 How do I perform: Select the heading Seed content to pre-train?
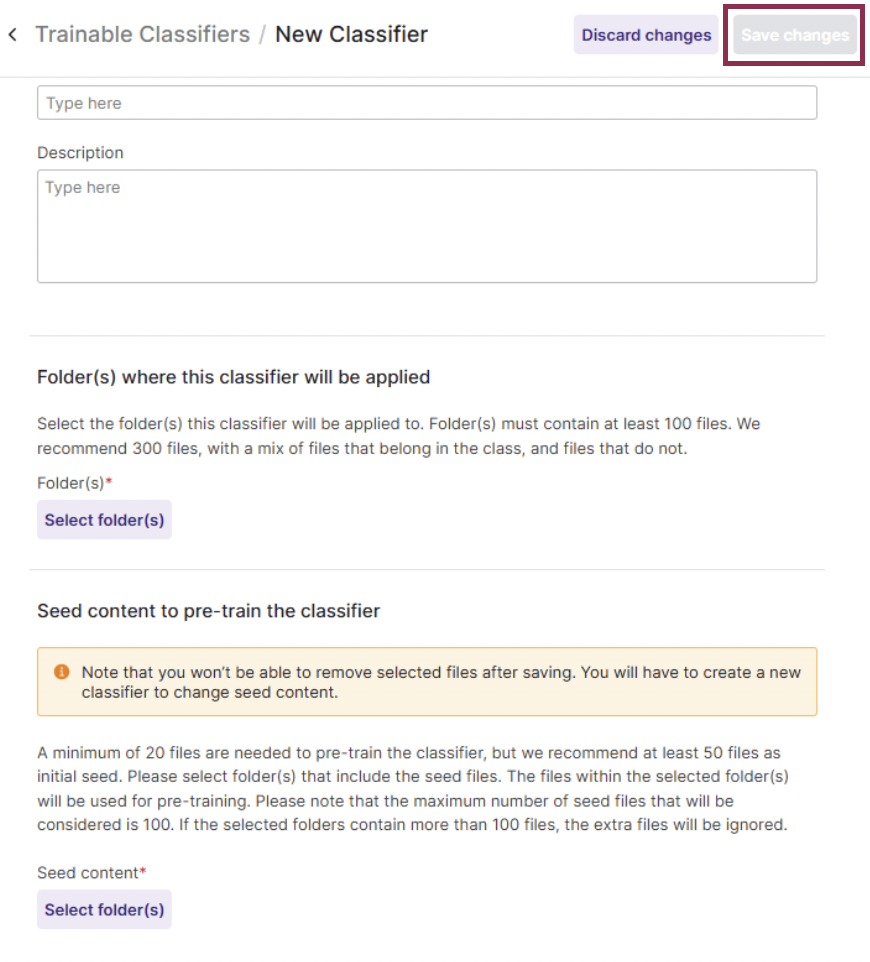208,611
